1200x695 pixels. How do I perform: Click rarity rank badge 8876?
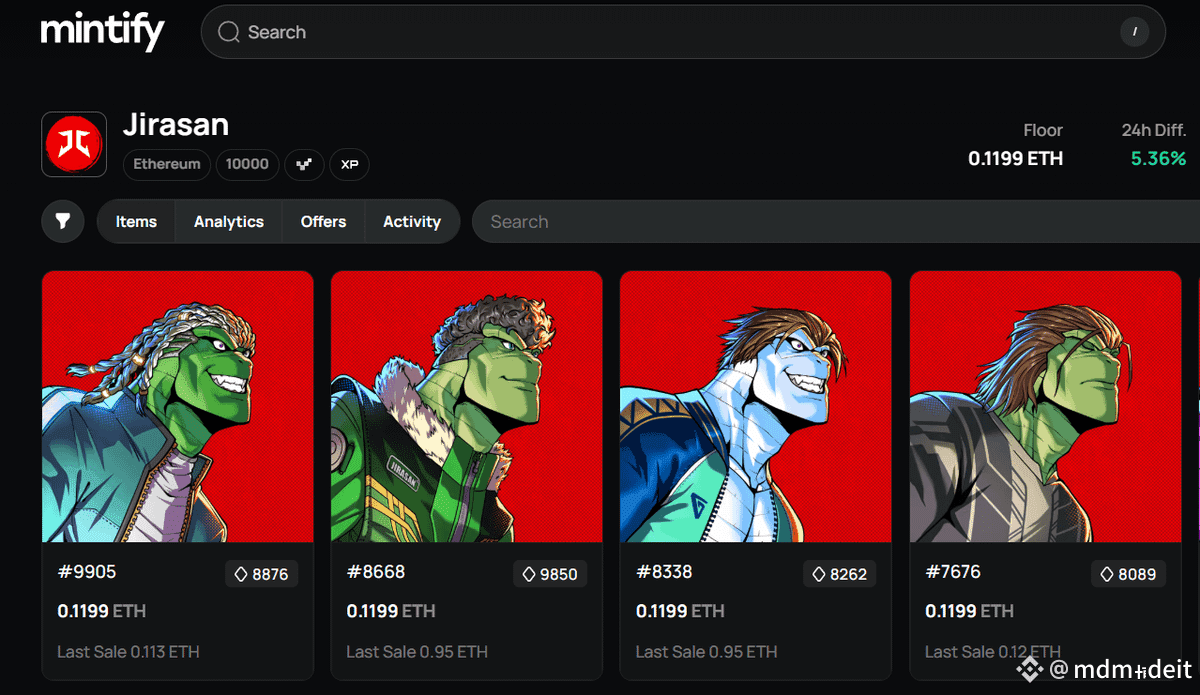point(261,574)
